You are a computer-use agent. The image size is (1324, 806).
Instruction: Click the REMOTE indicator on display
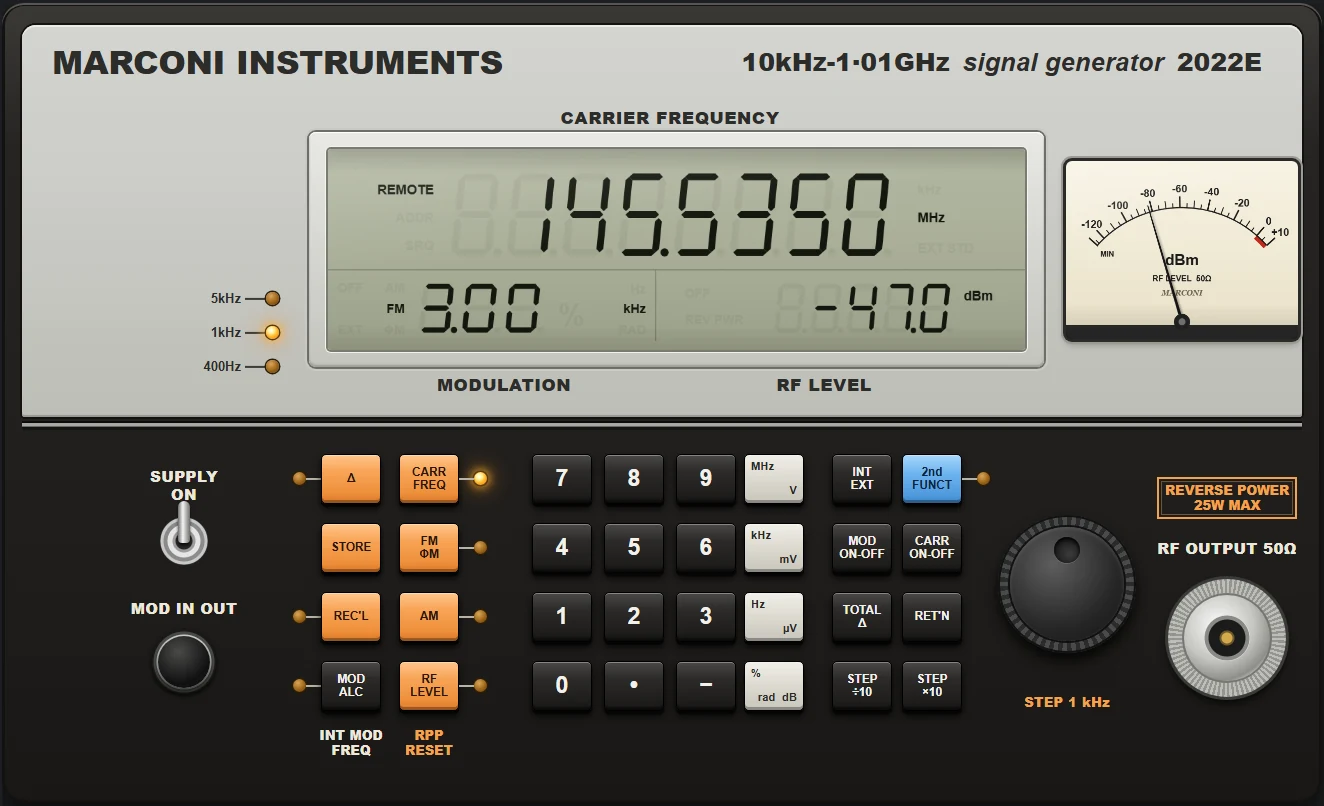(x=405, y=189)
